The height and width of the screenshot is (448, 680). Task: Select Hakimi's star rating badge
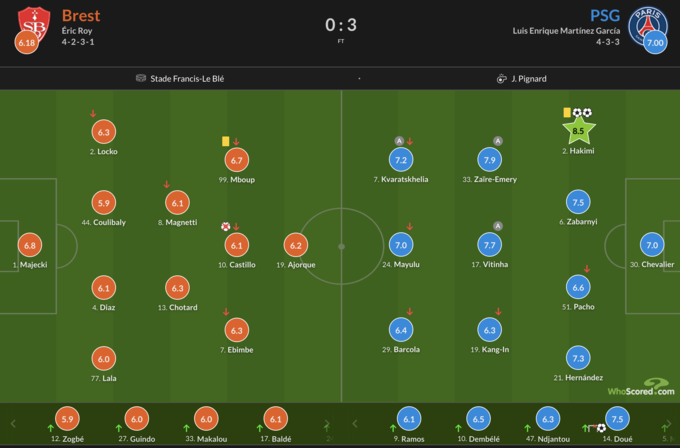click(x=578, y=130)
